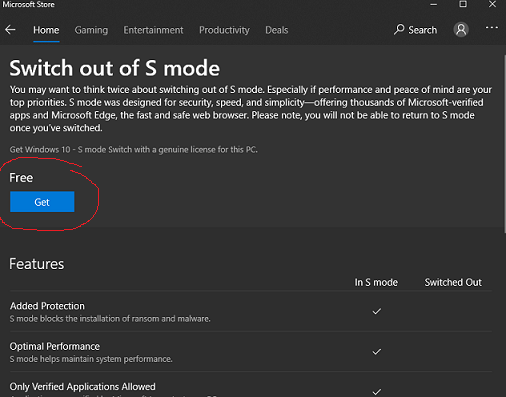The height and width of the screenshot is (397, 506).
Task: Click the blue Get button
Action: 42,202
